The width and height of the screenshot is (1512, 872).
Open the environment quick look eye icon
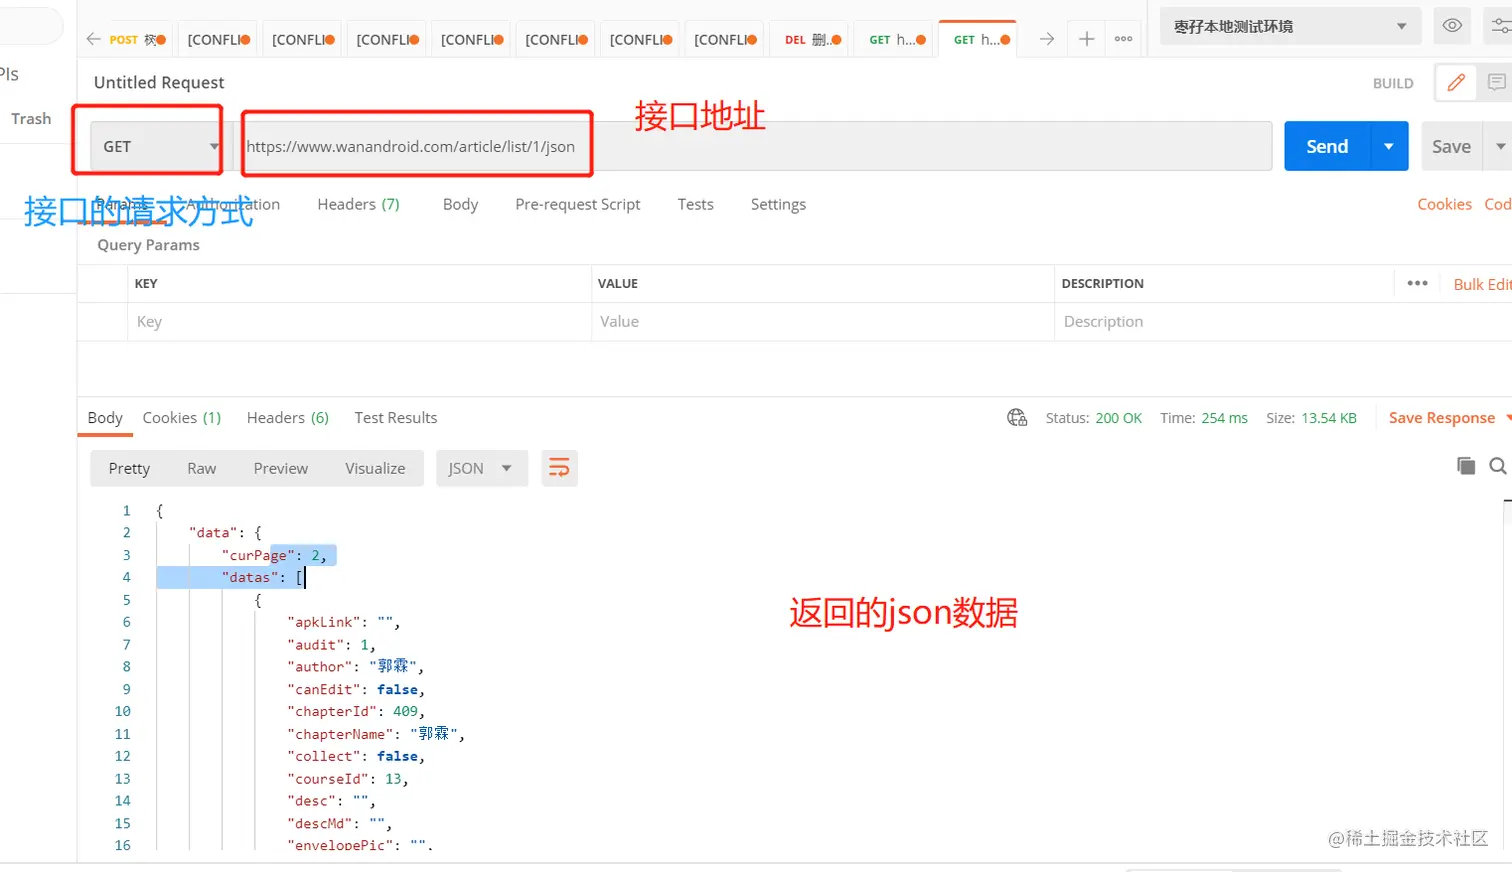pos(1452,26)
